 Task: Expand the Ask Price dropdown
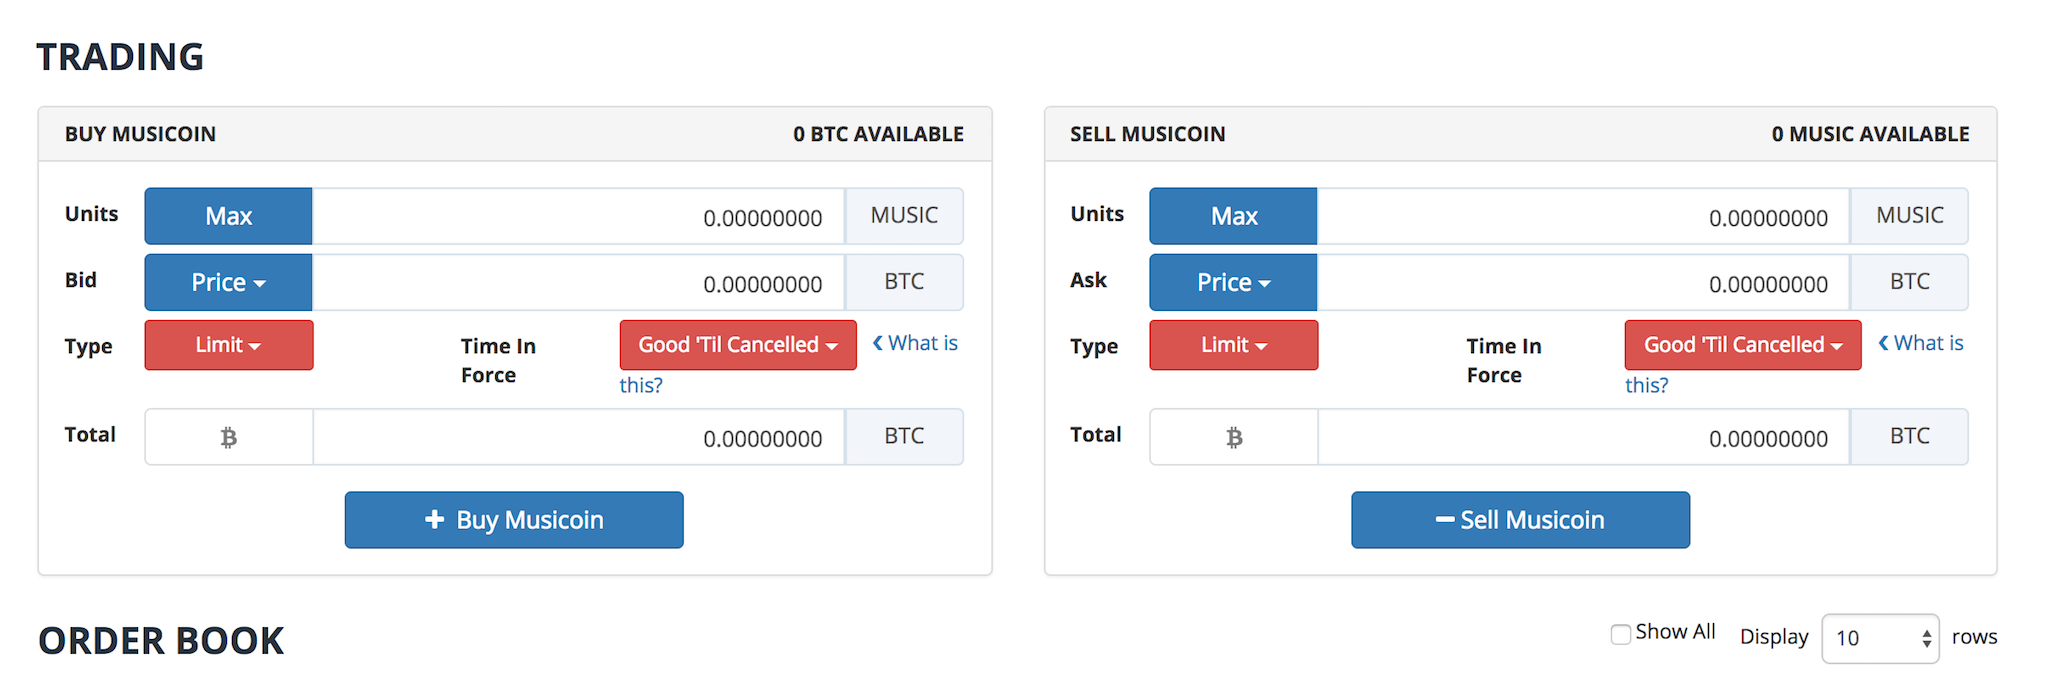click(x=1233, y=282)
